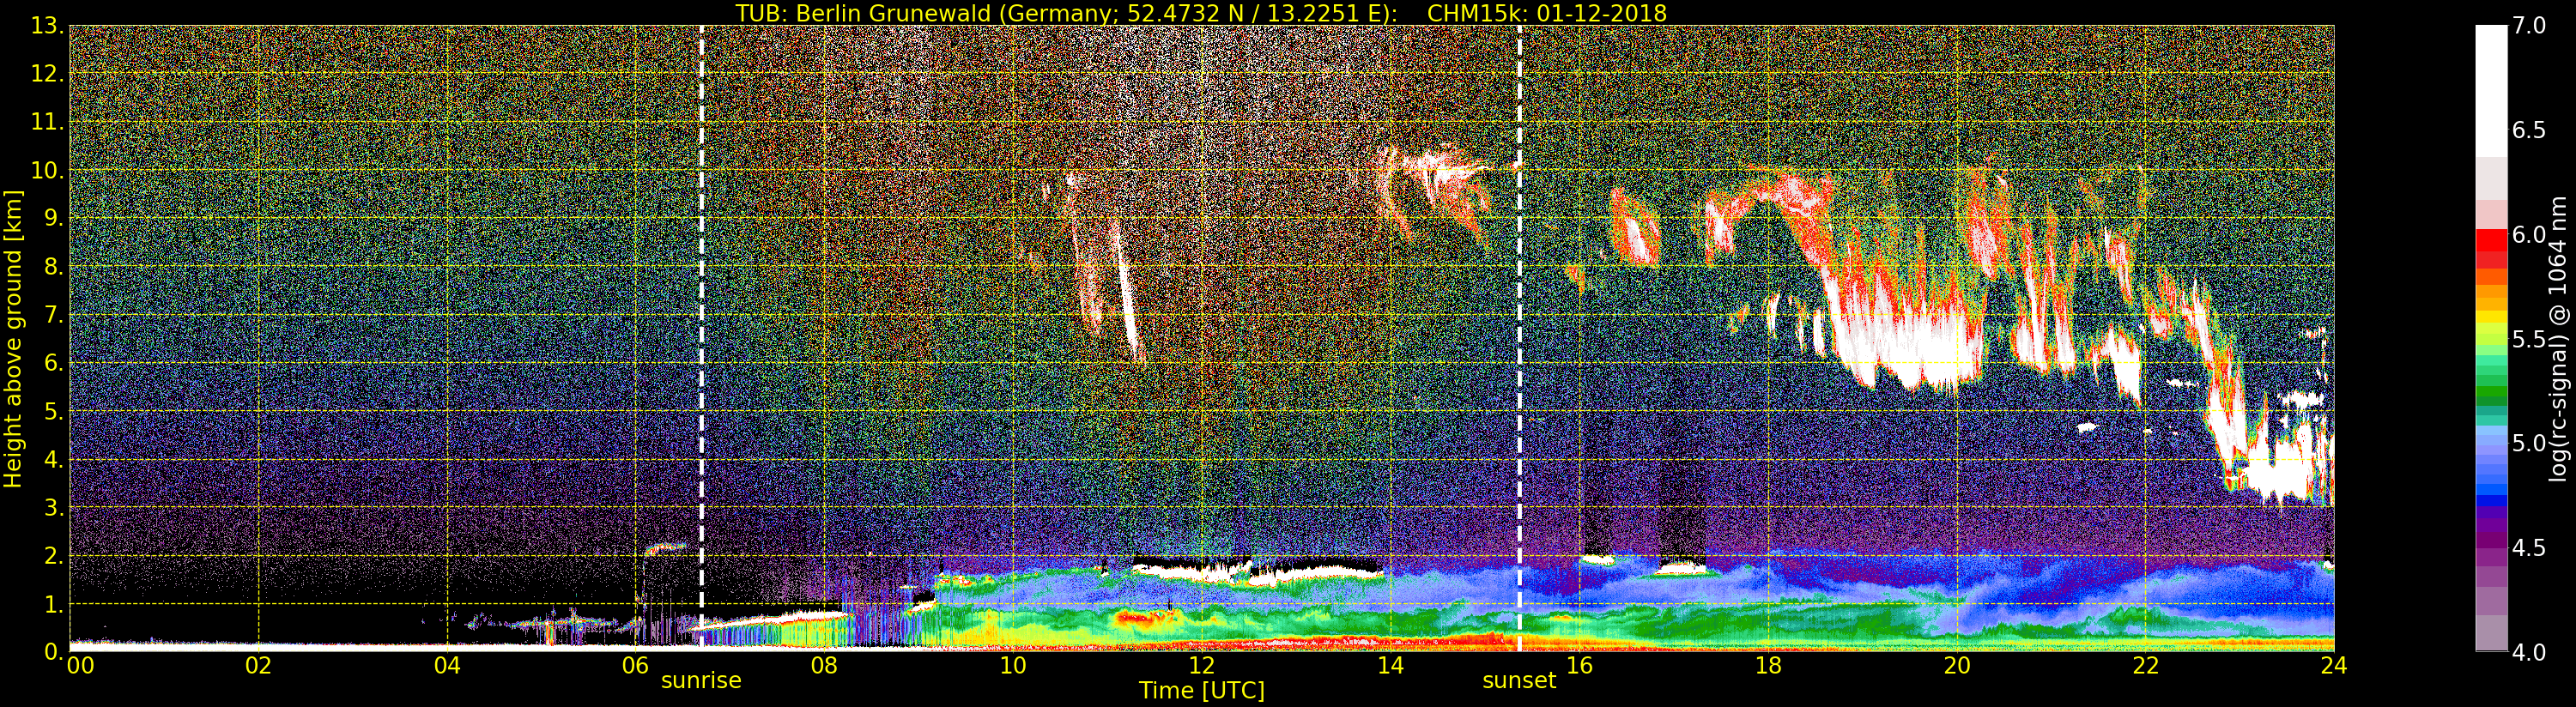Click colorbar tick value '4.5'
Viewport: 2576px width, 707px height.
(2529, 548)
